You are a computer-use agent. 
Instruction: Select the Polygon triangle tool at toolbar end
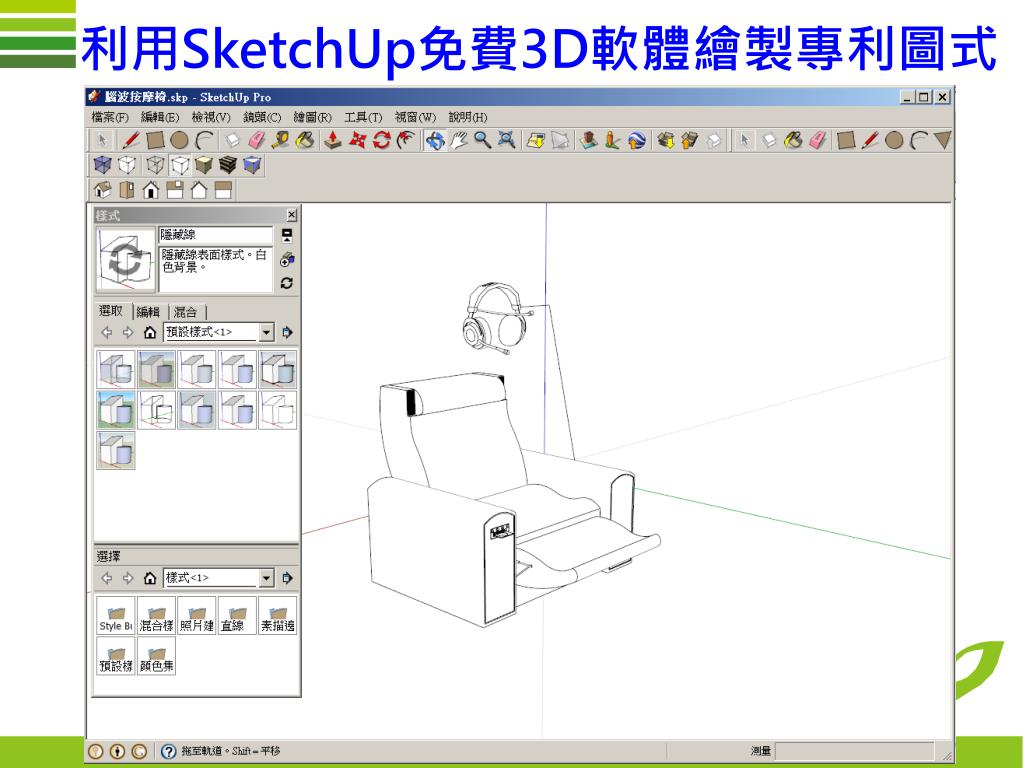942,140
